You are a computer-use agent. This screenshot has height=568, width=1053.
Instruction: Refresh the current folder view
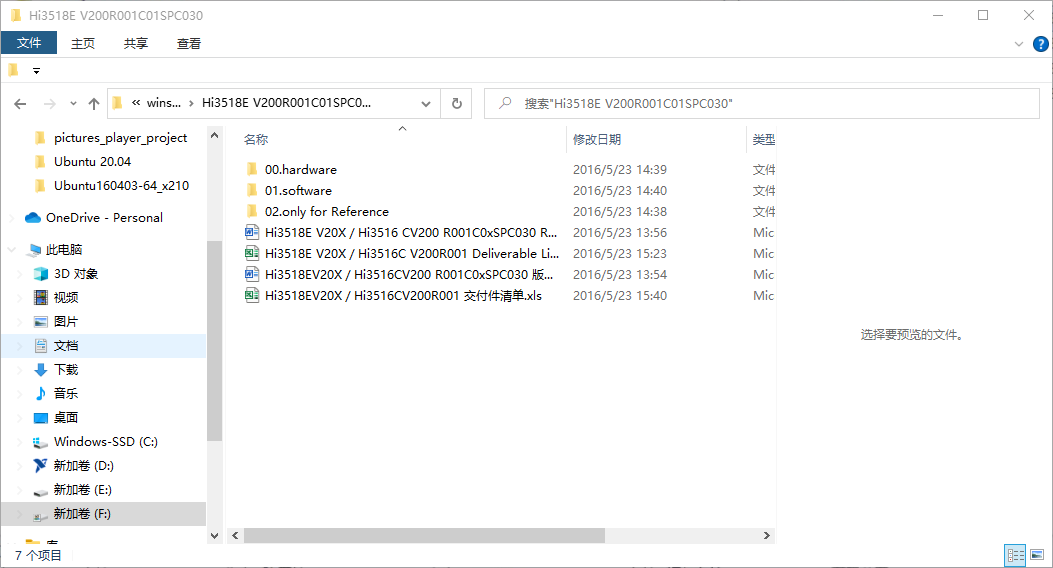(x=457, y=103)
